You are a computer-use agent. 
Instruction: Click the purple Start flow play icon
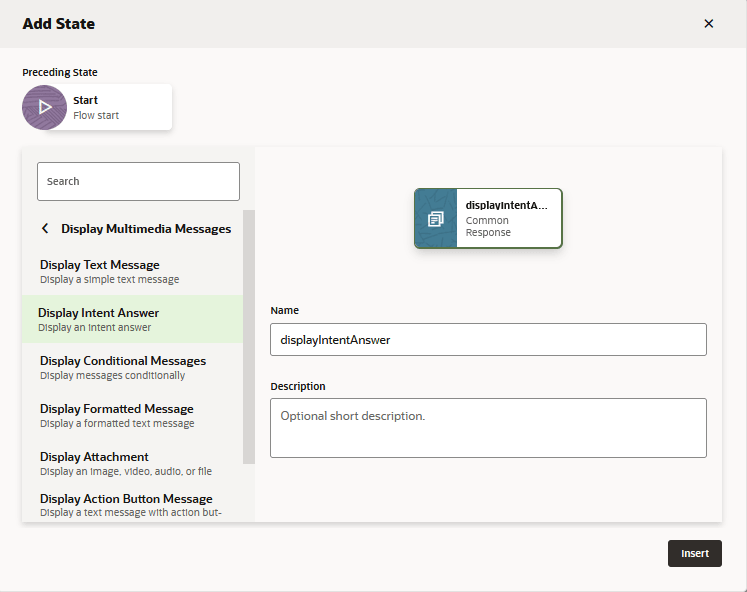(x=44, y=107)
